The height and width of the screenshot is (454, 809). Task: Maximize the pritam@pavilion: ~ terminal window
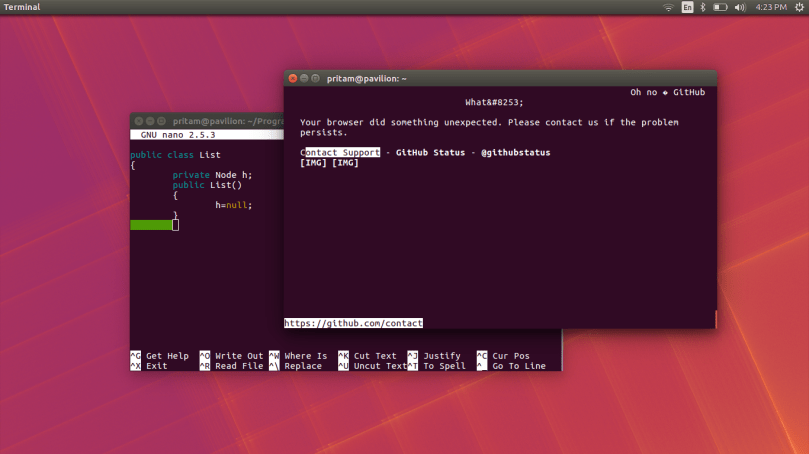pyautogui.click(x=315, y=78)
